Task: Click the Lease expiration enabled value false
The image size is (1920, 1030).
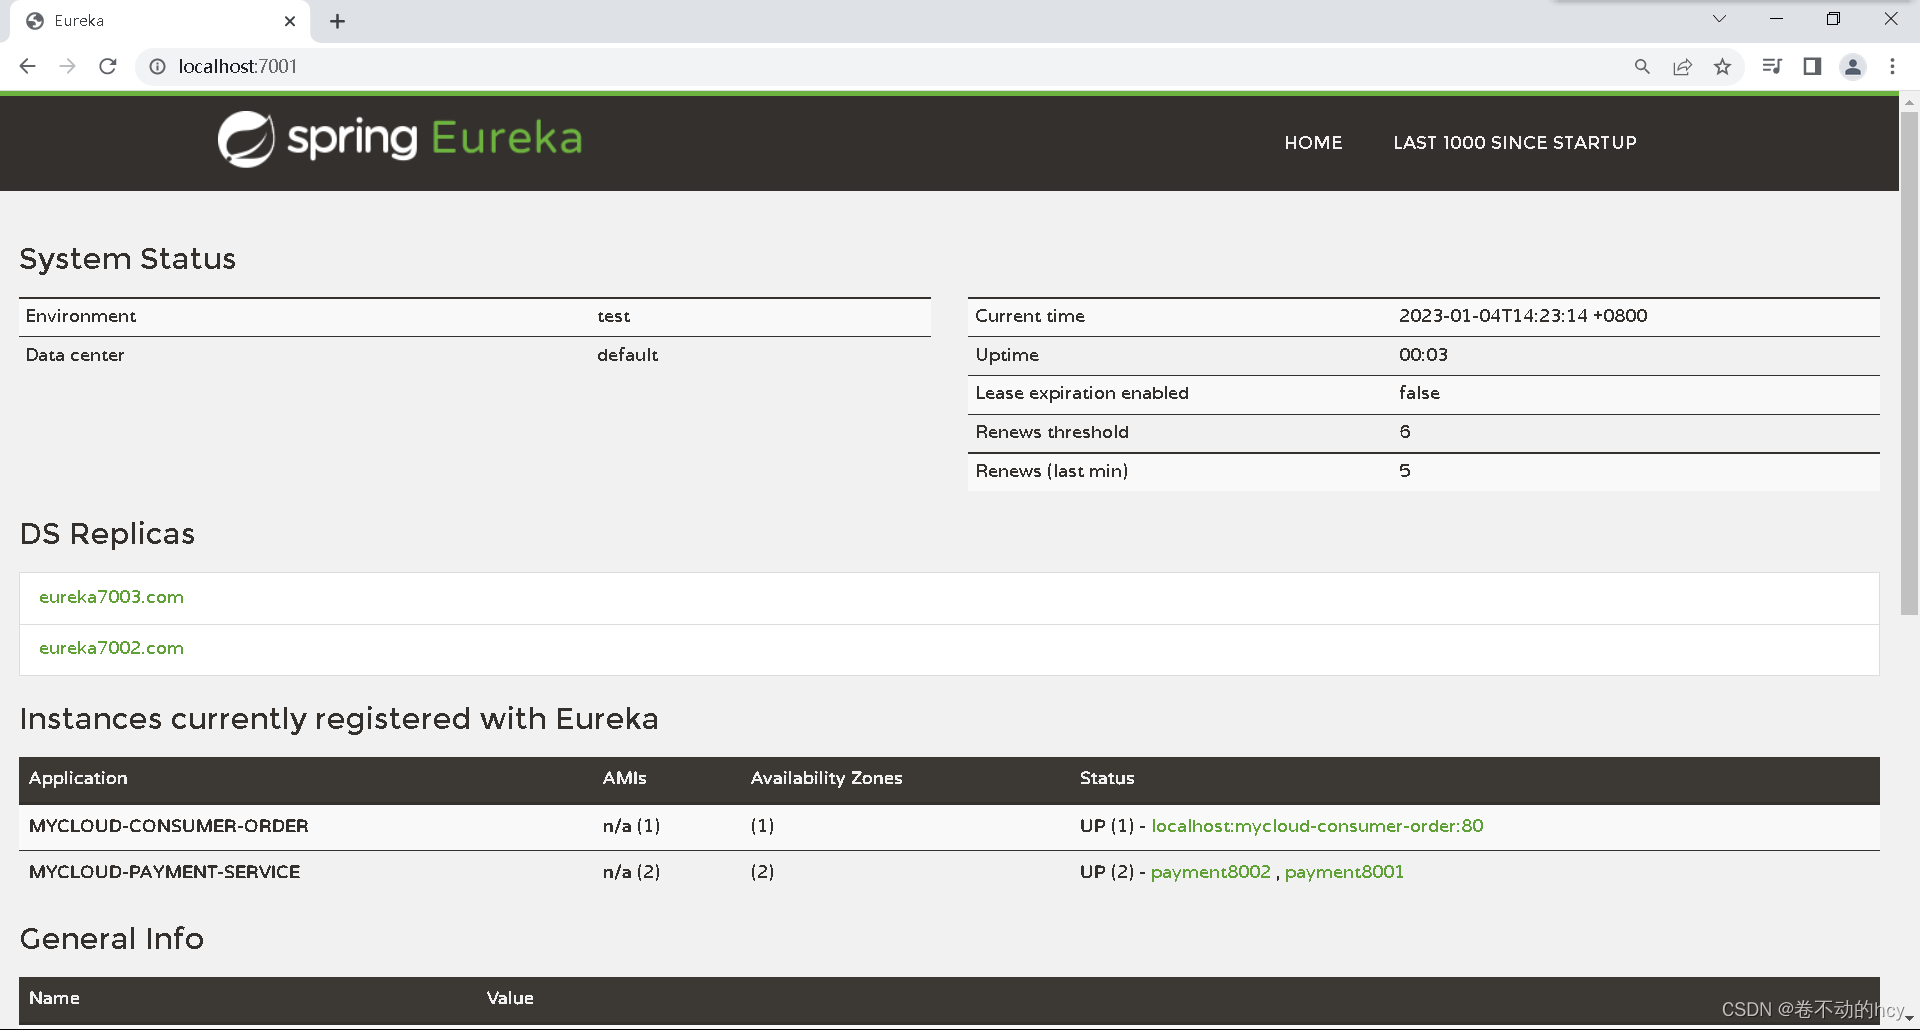Action: (x=1419, y=393)
